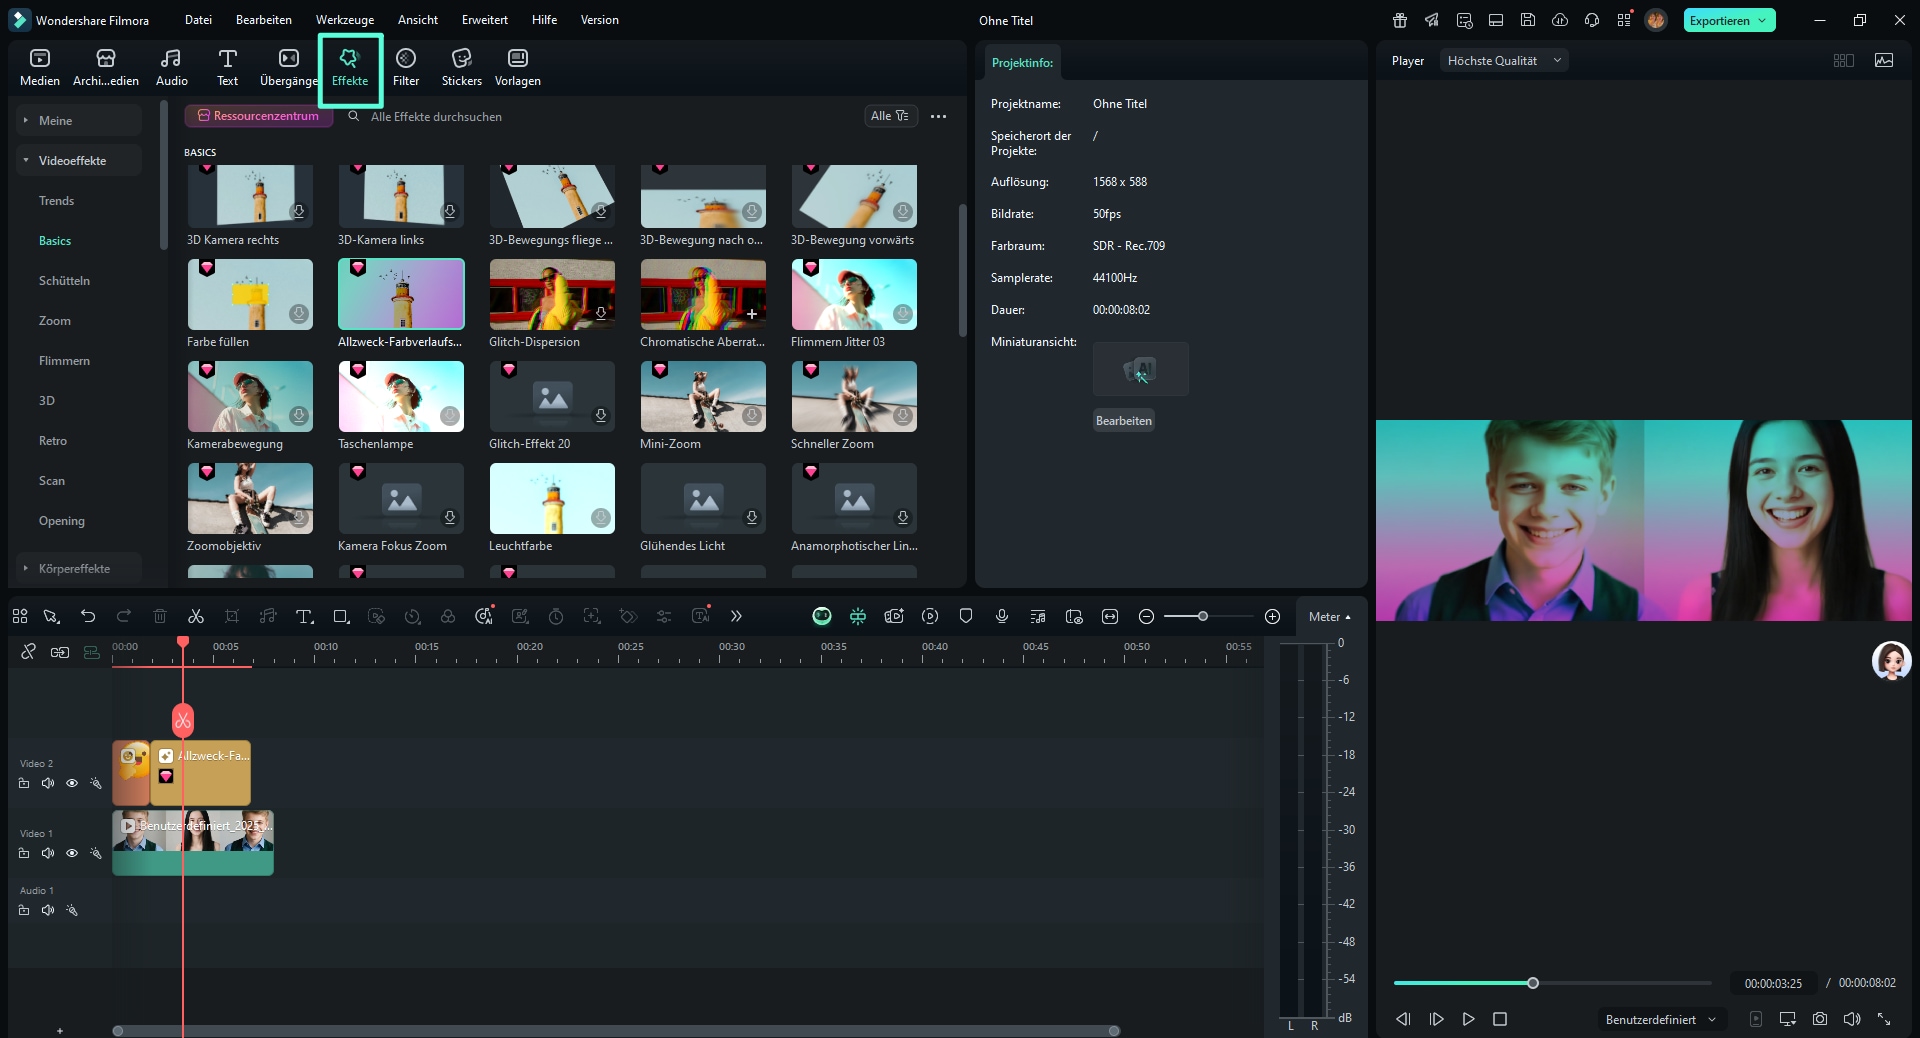Viewport: 1920px width, 1038px height.
Task: Download the Kamera Fokus Zoom effect
Action: click(x=450, y=517)
